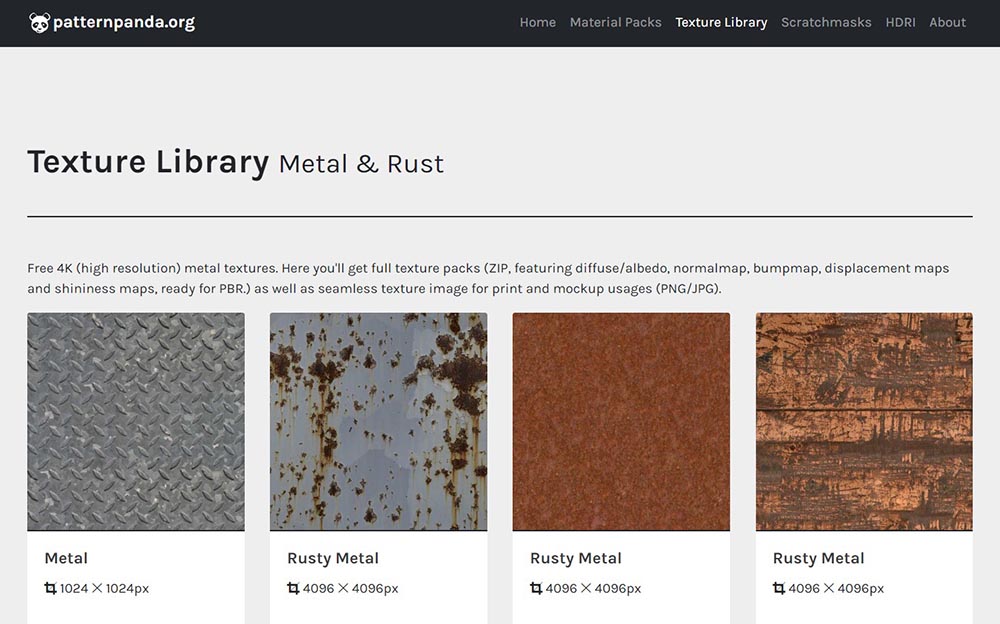Click crop icon on blue-grey Rusty Metal card
The height and width of the screenshot is (624, 1000).
click(x=293, y=588)
